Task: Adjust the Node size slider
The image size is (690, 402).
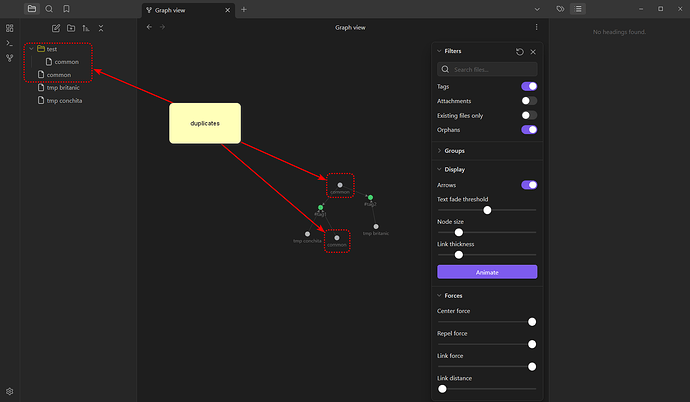Action: pyautogui.click(x=487, y=232)
